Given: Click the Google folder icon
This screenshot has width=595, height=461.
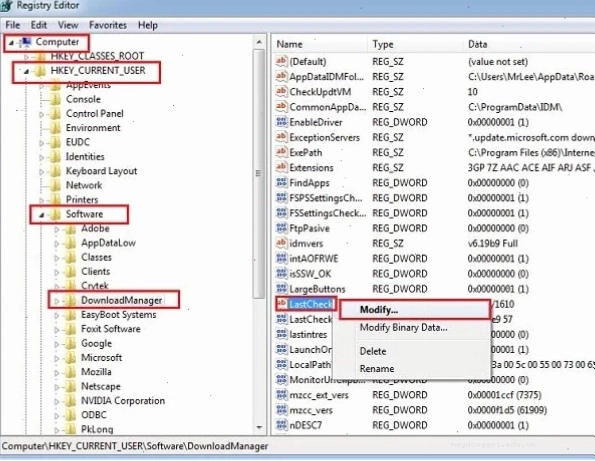Looking at the screenshot, I should click(71, 344).
